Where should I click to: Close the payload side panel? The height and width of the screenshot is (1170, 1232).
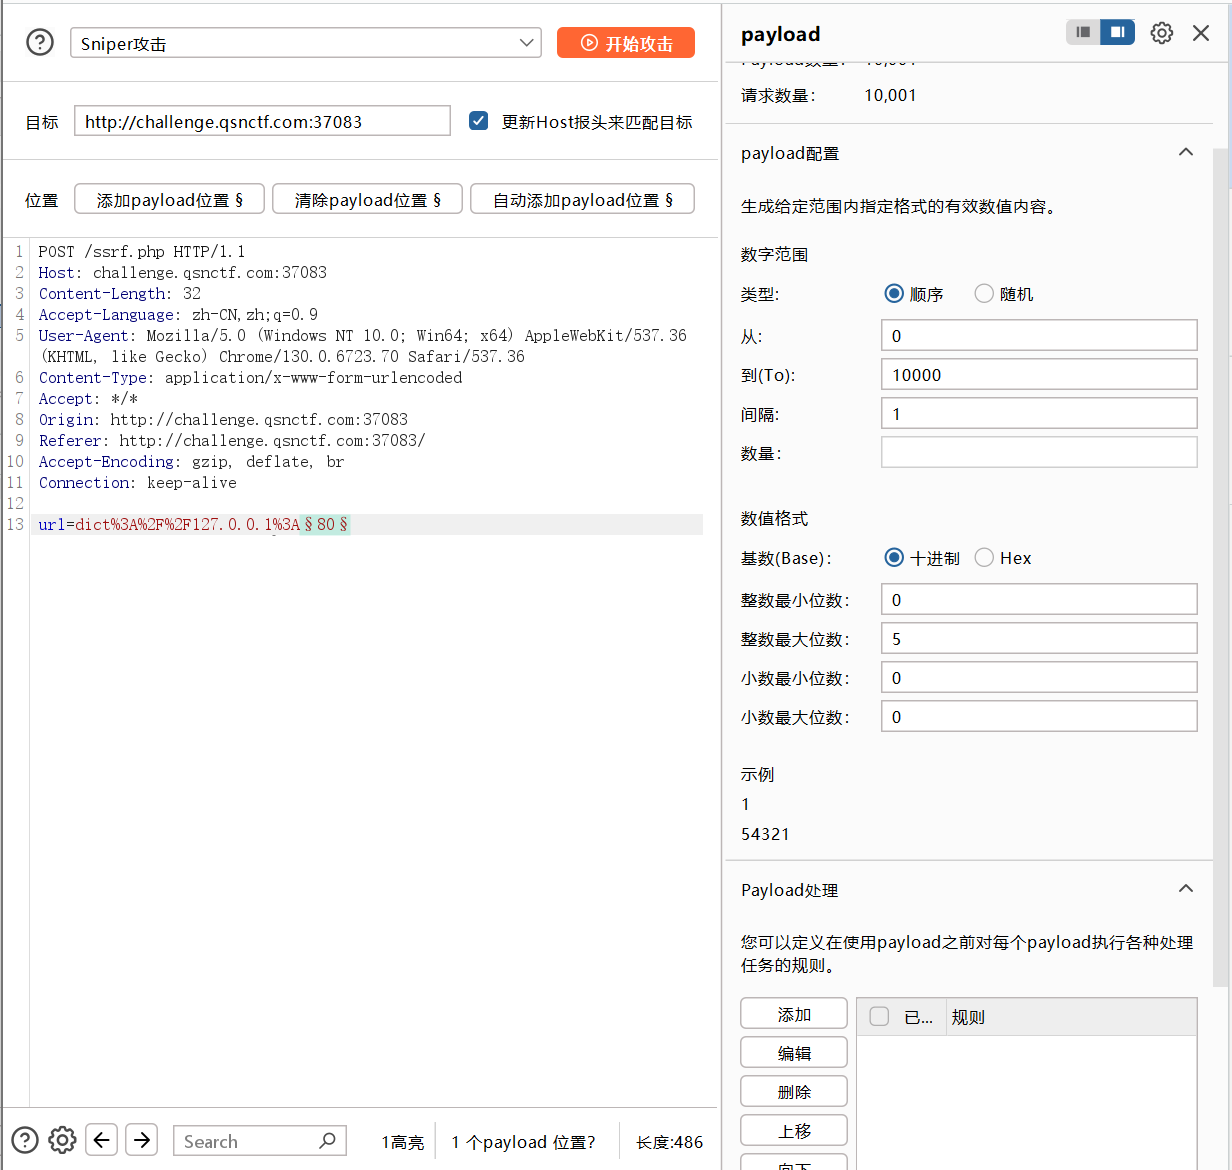(x=1201, y=33)
